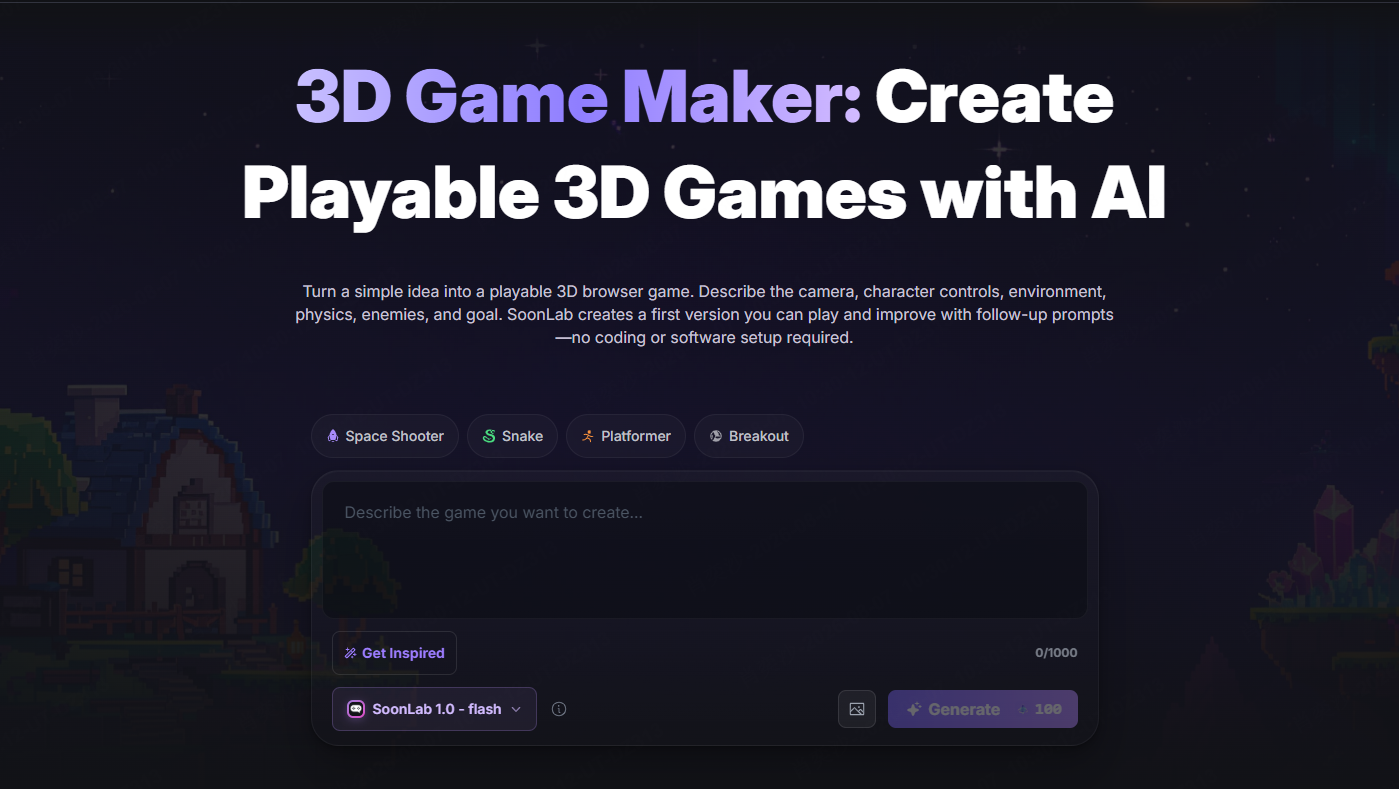This screenshot has height=789, width=1399.
Task: Click the 0/1000 character counter
Action: coord(1056,653)
